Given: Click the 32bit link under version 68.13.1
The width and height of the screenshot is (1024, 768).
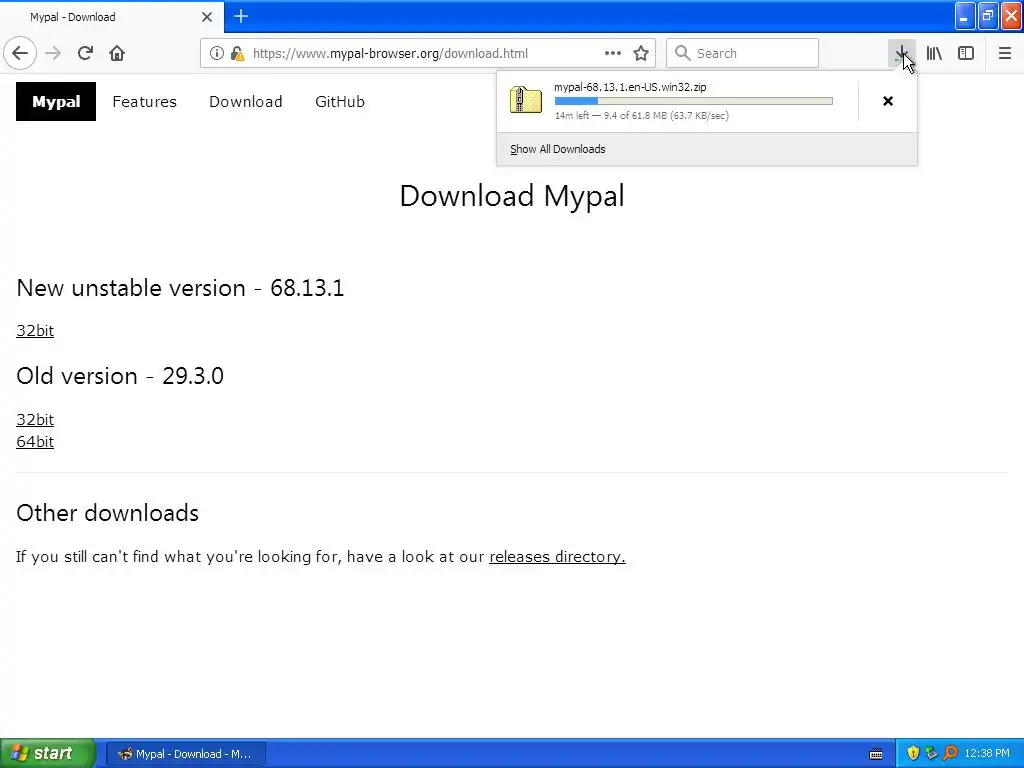Looking at the screenshot, I should (x=35, y=330).
